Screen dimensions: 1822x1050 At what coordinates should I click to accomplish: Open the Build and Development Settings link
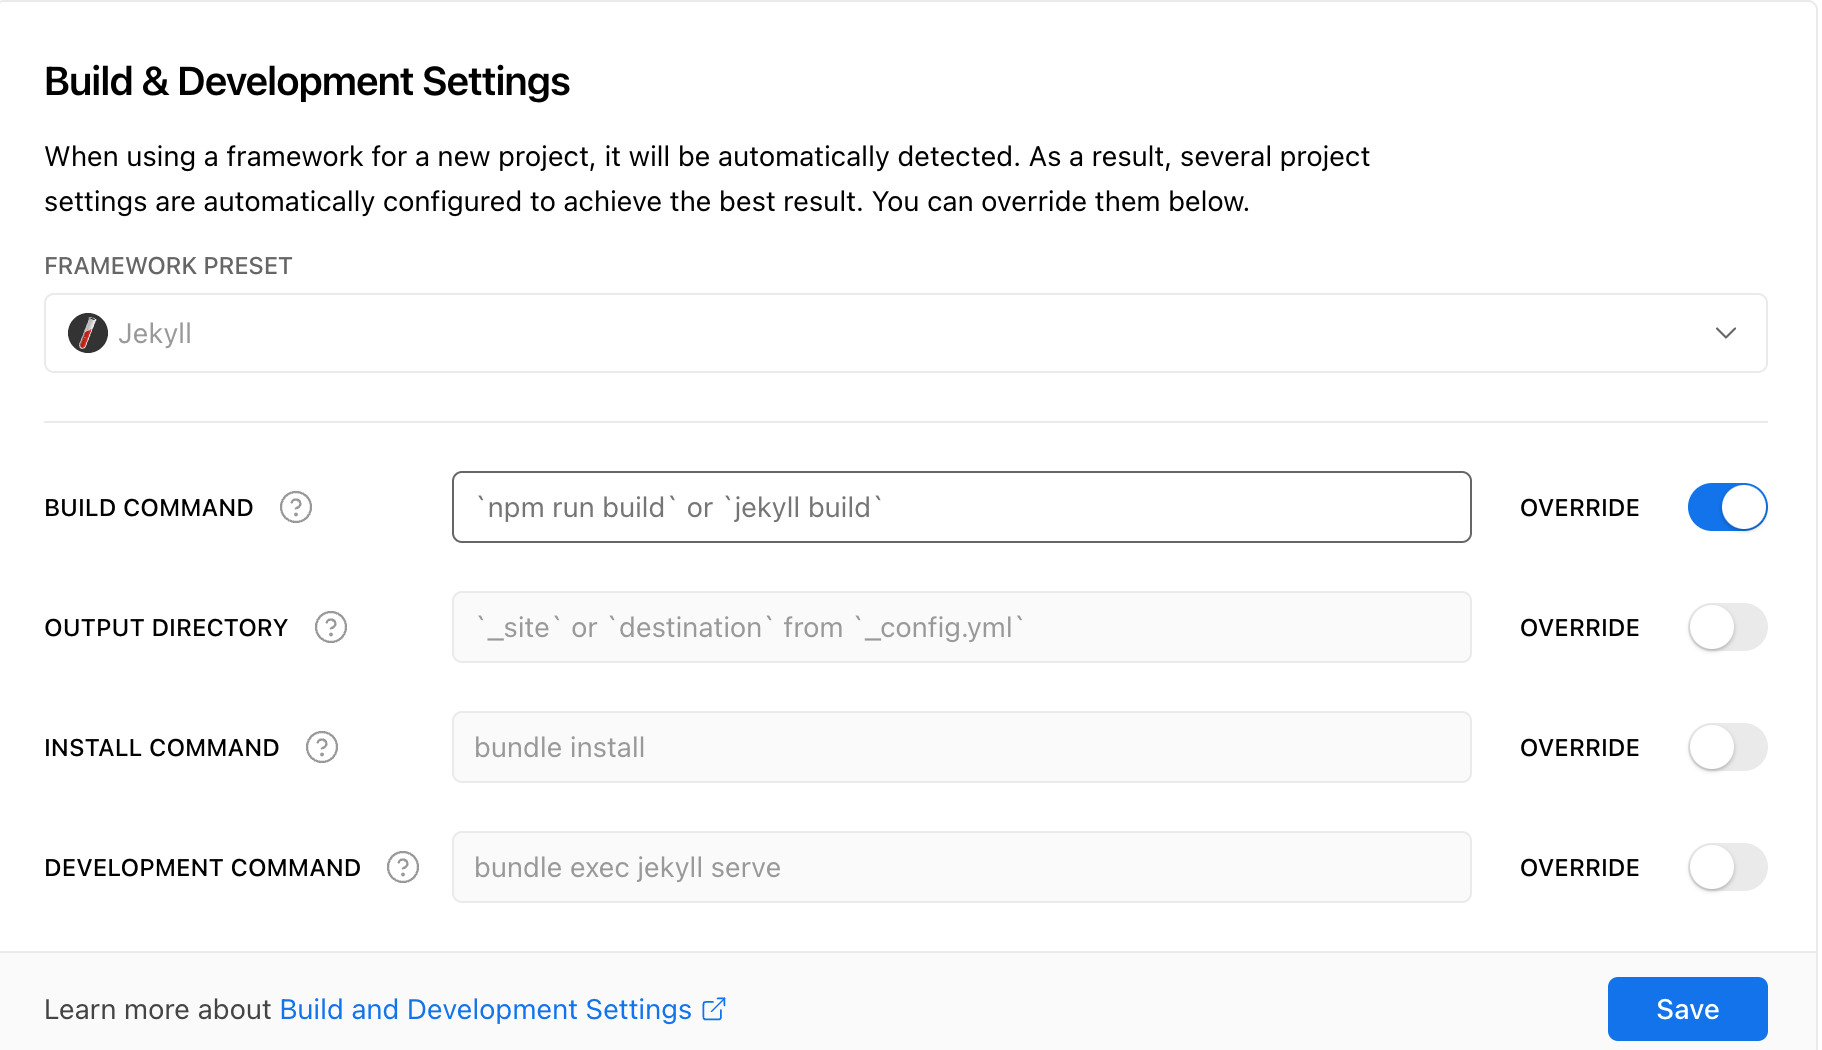pyautogui.click(x=485, y=1010)
